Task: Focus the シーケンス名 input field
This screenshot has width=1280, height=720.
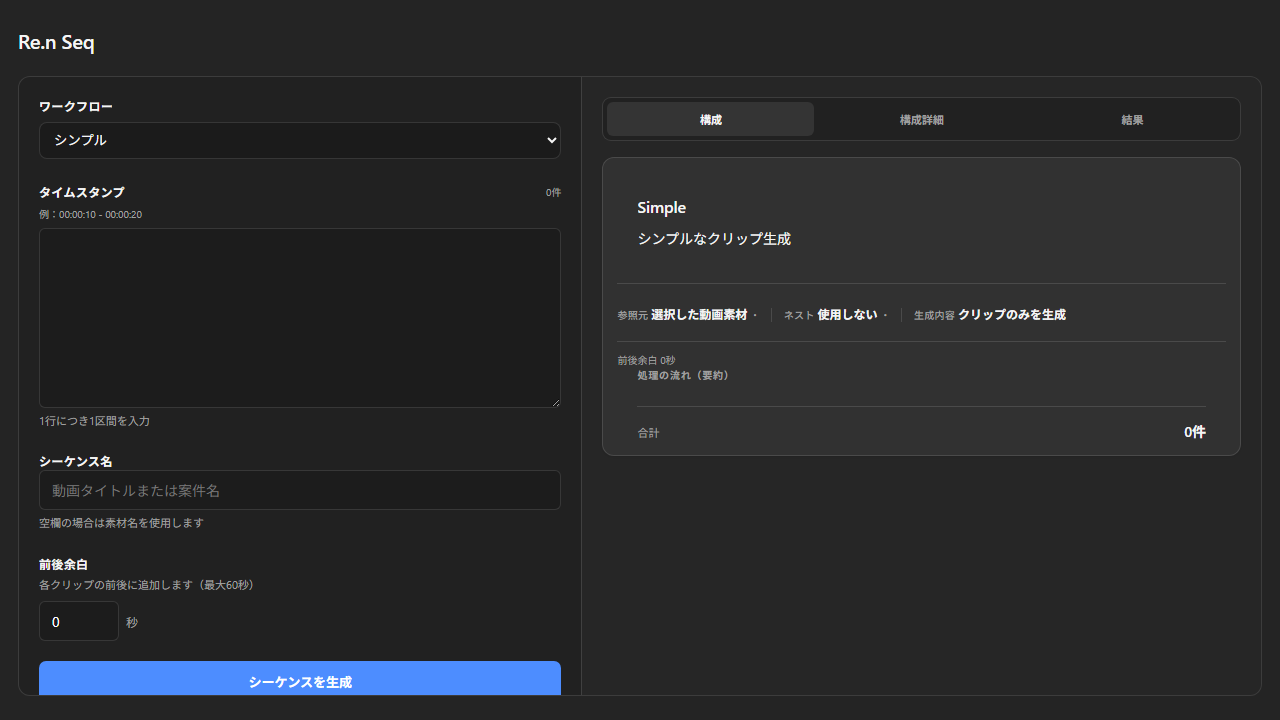Action: [300, 490]
